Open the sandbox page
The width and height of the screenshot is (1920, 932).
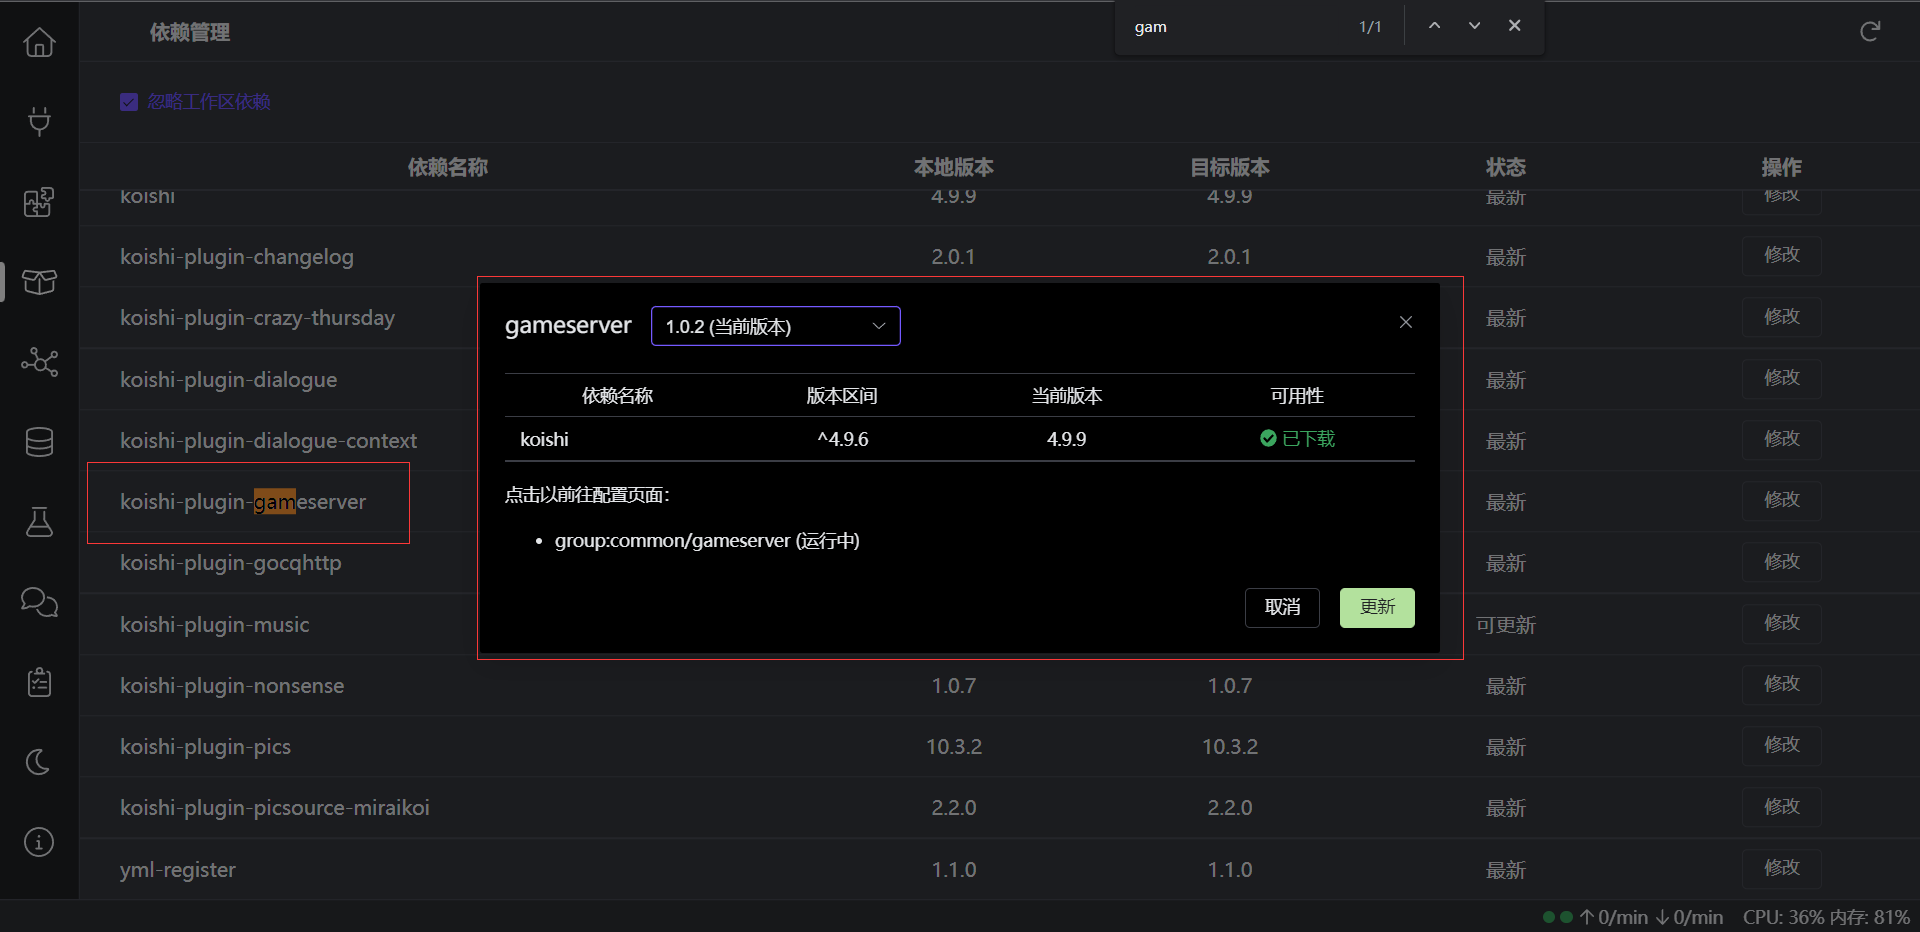coord(40,522)
